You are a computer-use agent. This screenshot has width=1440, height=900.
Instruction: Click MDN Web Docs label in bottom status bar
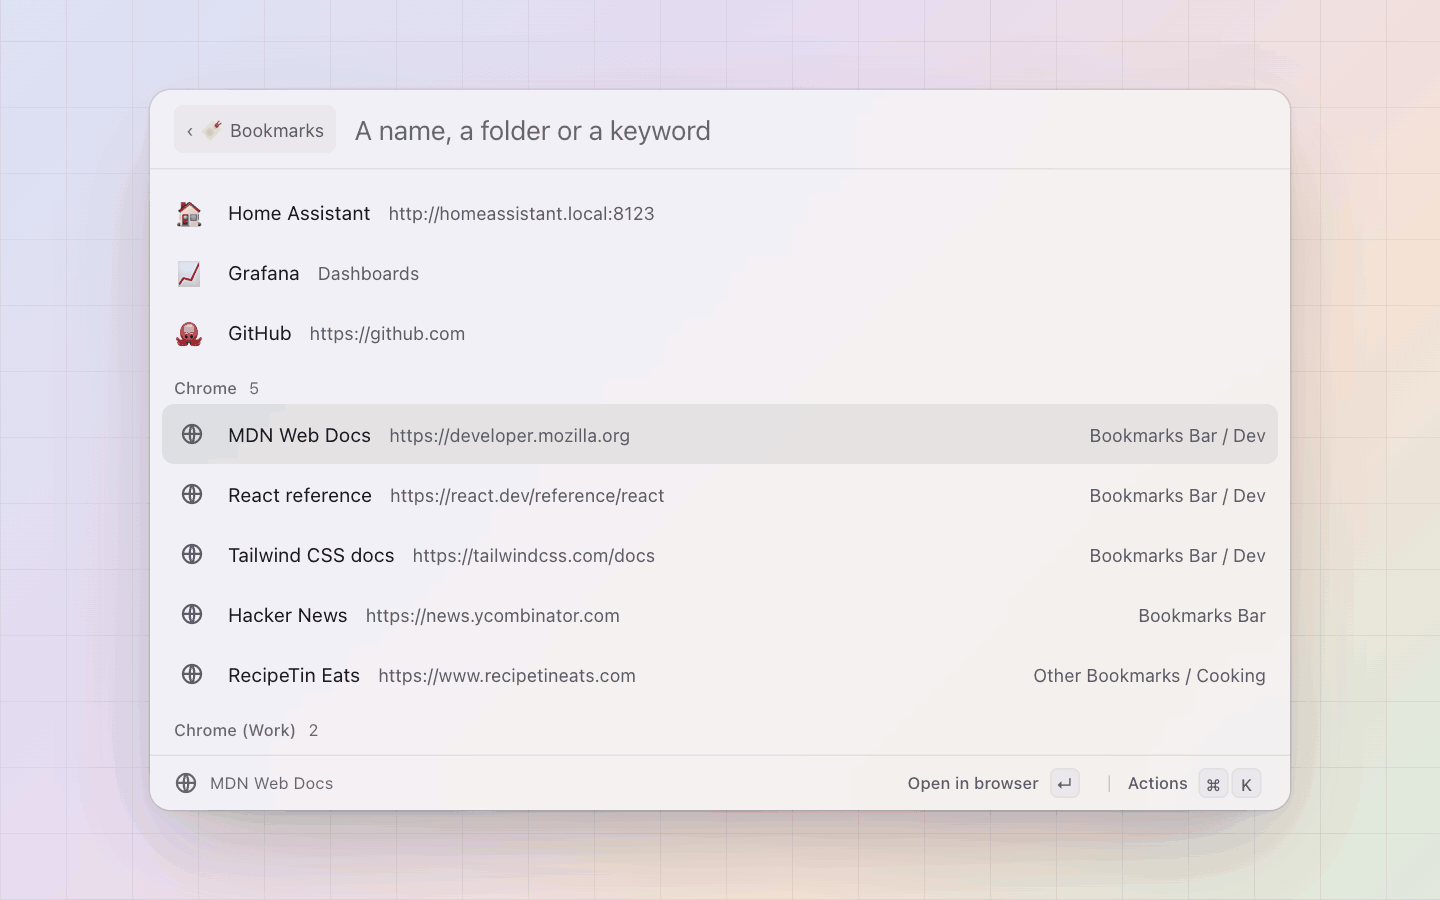271,783
